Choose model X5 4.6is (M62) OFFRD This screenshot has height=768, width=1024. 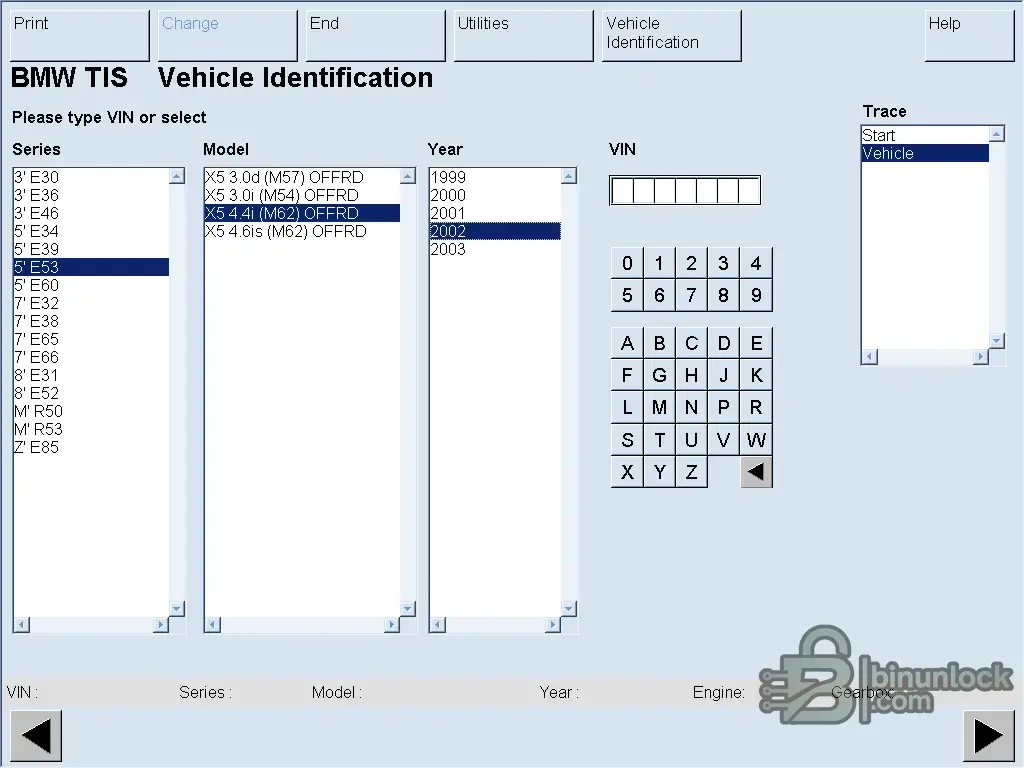(x=302, y=231)
